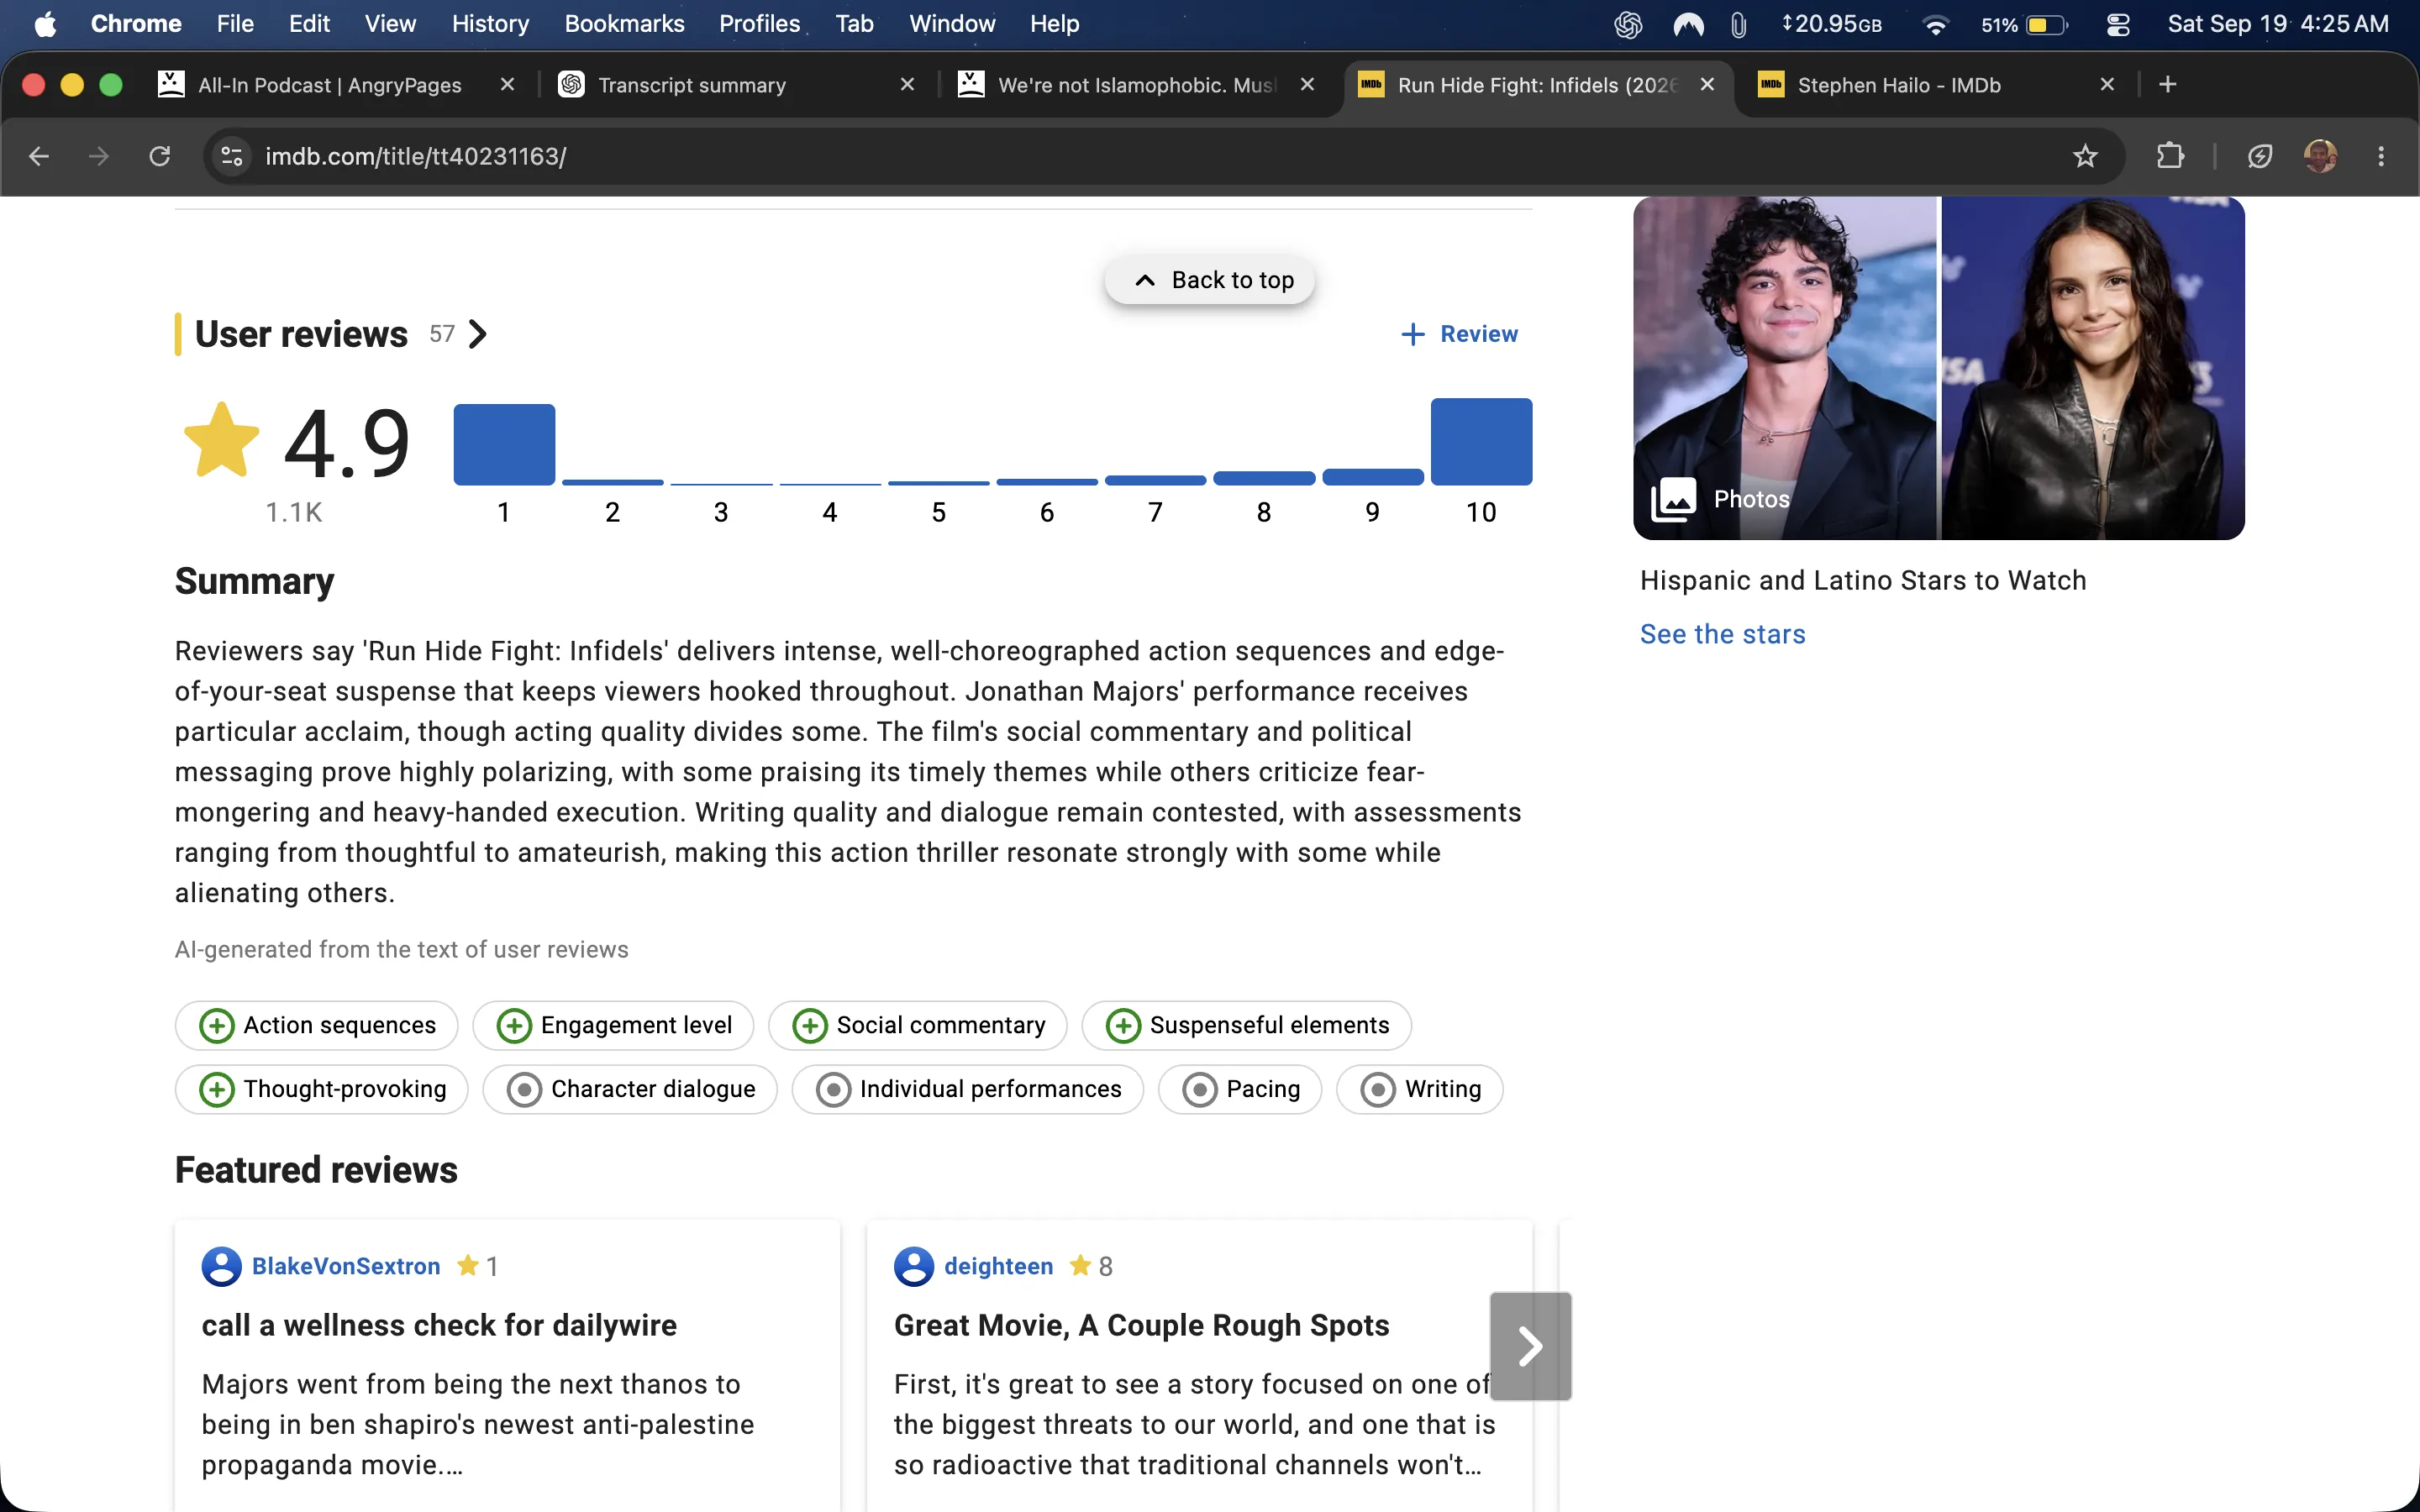Toggle the Social commentary filter chip
Image resolution: width=2420 pixels, height=1512 pixels.
[918, 1025]
